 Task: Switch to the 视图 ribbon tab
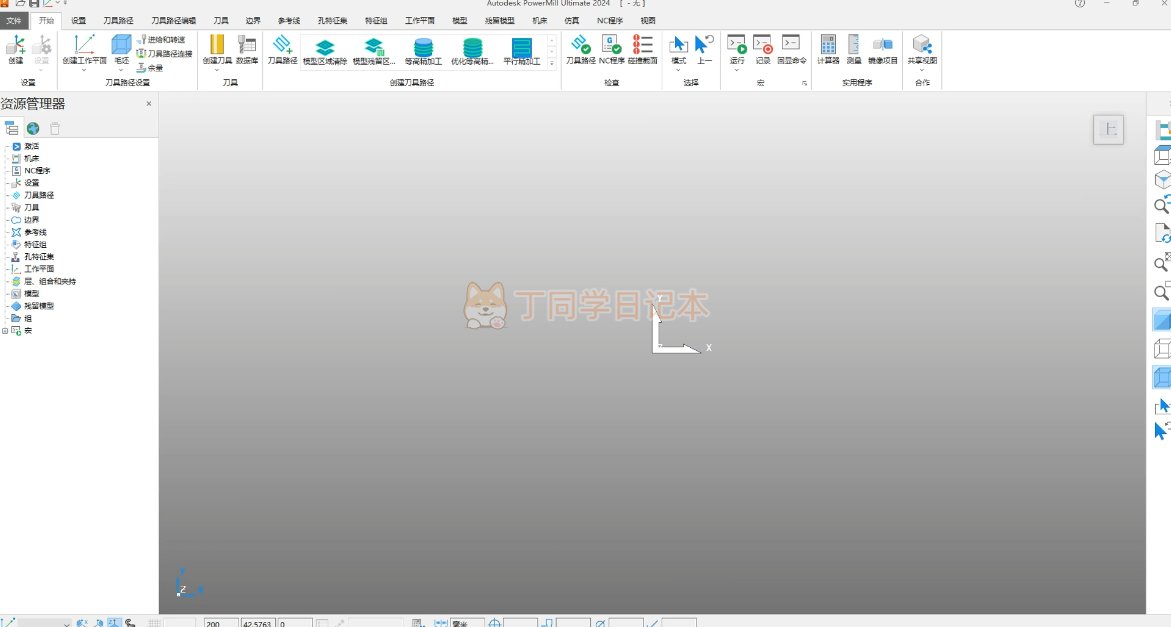(x=647, y=21)
